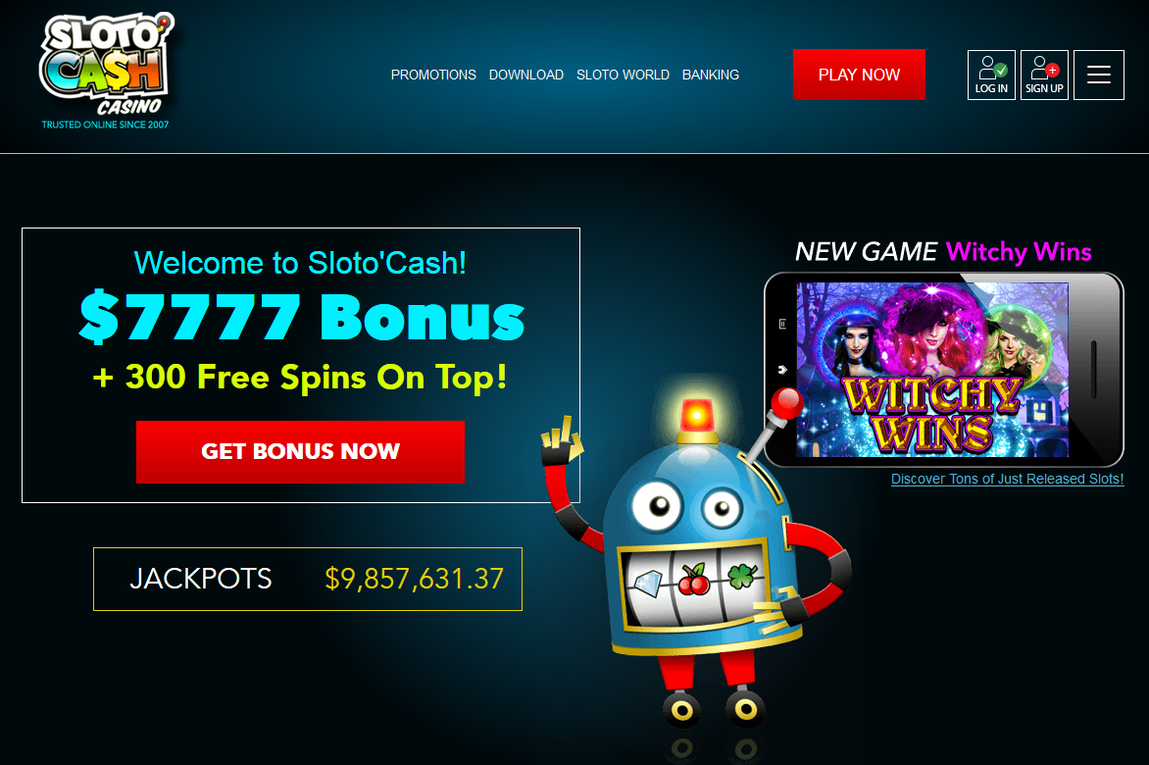Click the Sloto Cash Casino logo
1149x765 pixels.
click(x=106, y=72)
